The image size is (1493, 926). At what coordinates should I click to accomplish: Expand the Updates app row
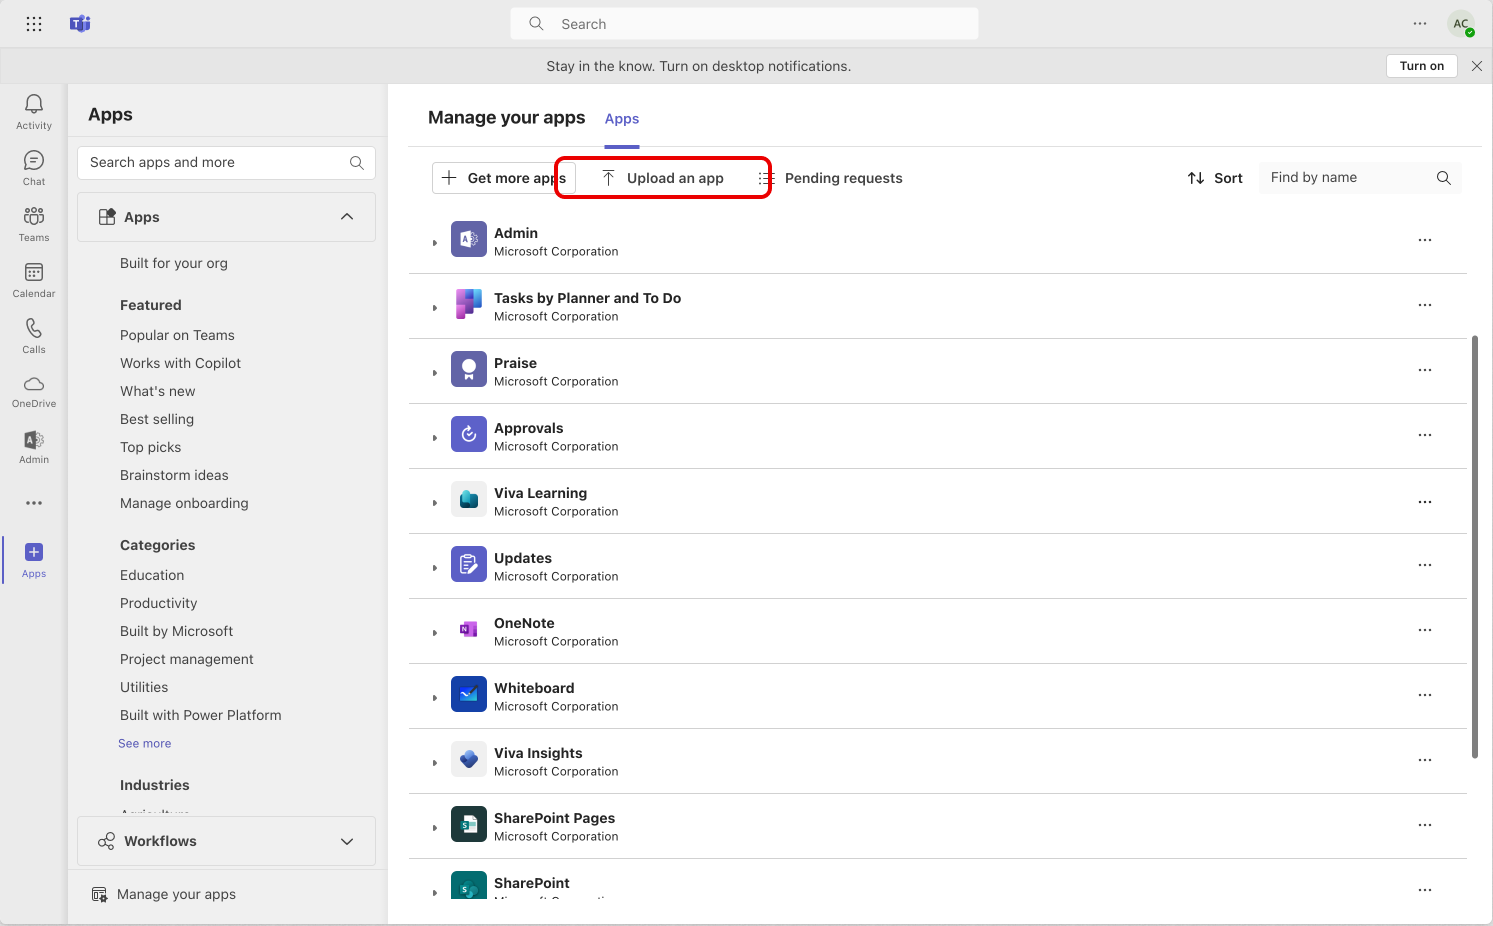point(435,568)
